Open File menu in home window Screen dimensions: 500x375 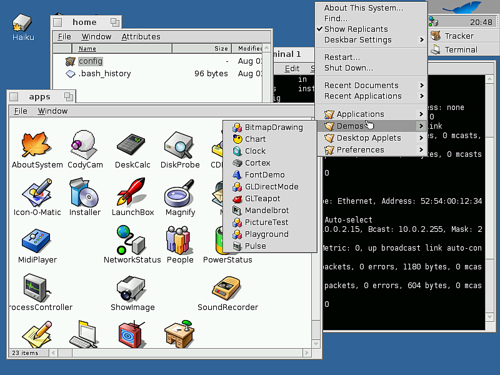64,37
